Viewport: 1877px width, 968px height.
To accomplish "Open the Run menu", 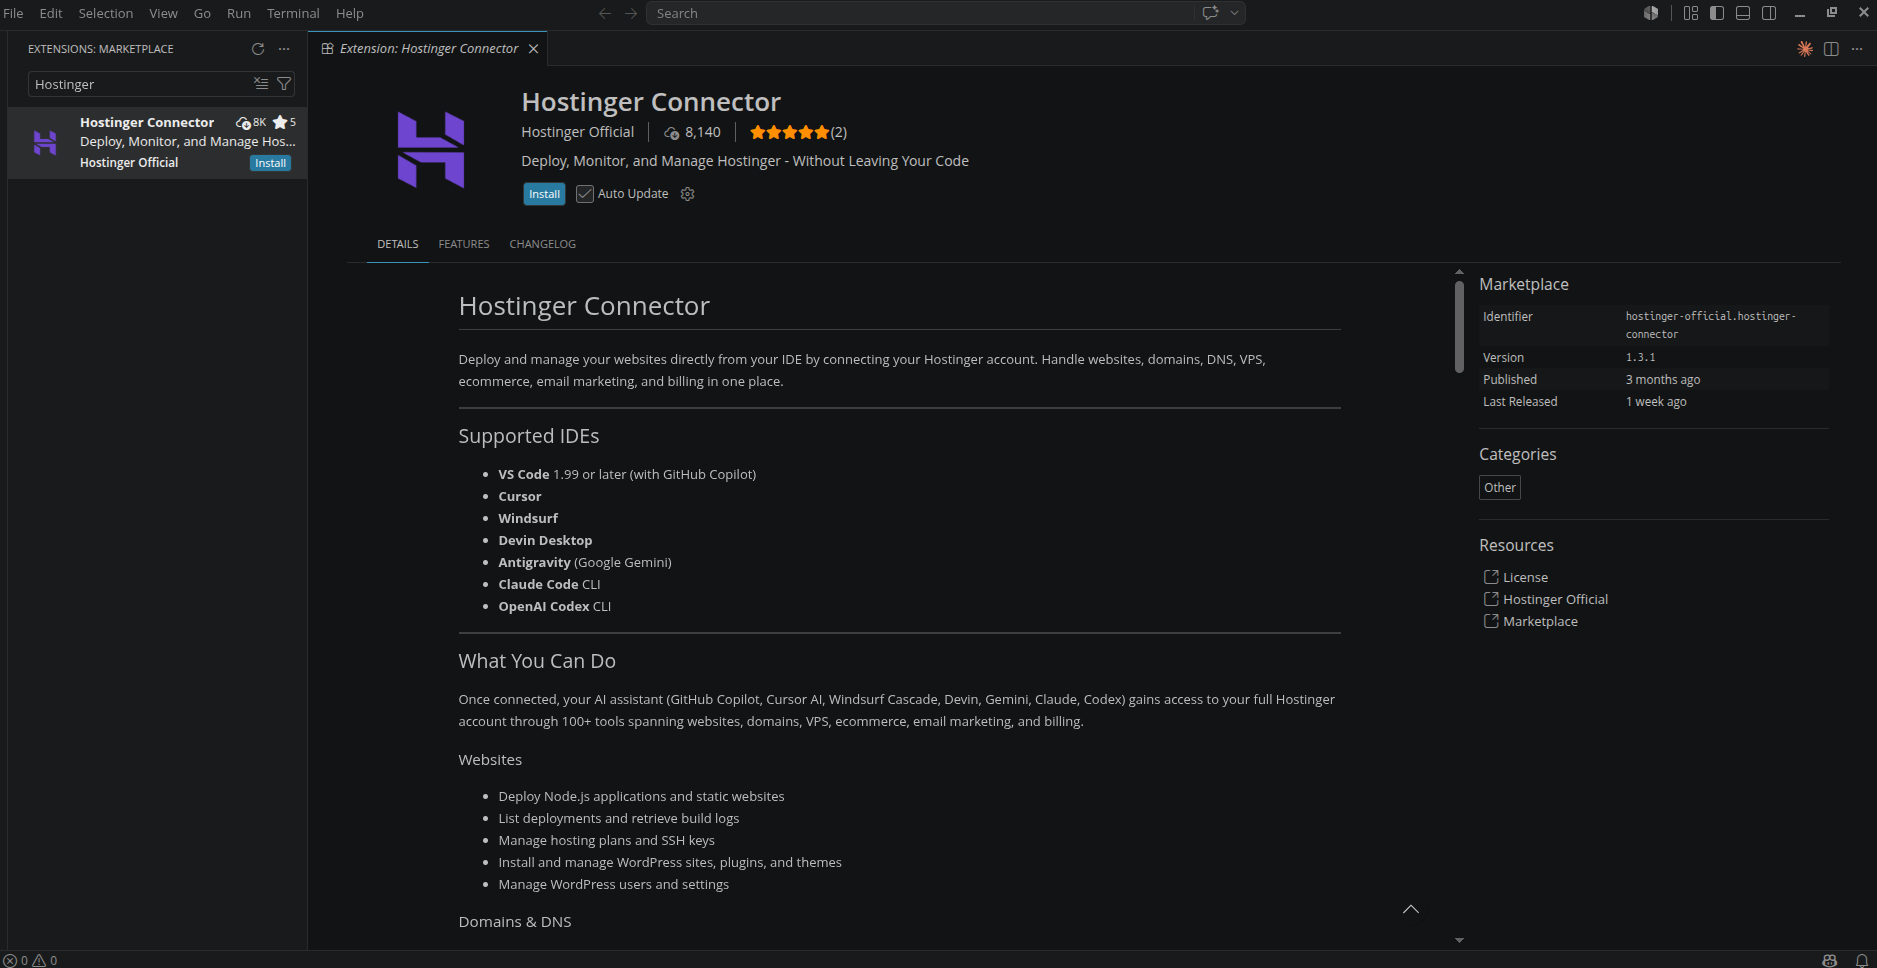I will pyautogui.click(x=239, y=13).
